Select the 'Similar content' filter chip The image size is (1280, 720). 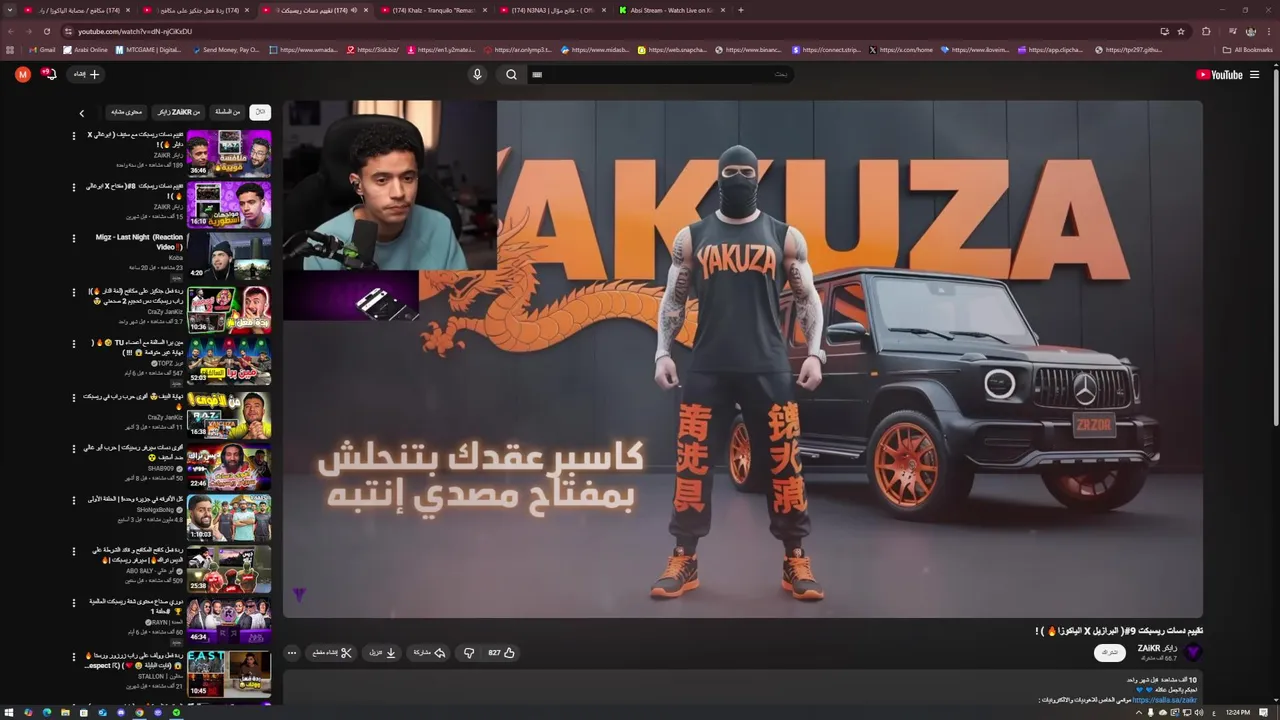coord(126,112)
